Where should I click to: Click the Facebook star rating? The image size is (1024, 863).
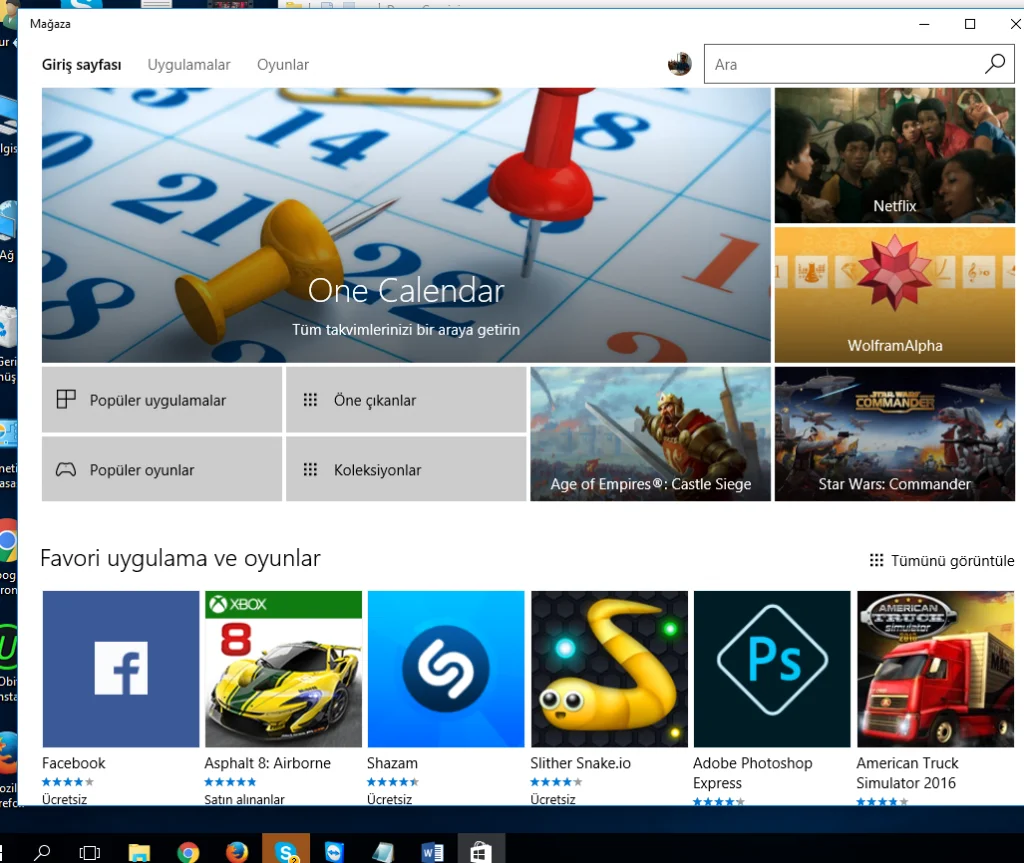(68, 782)
